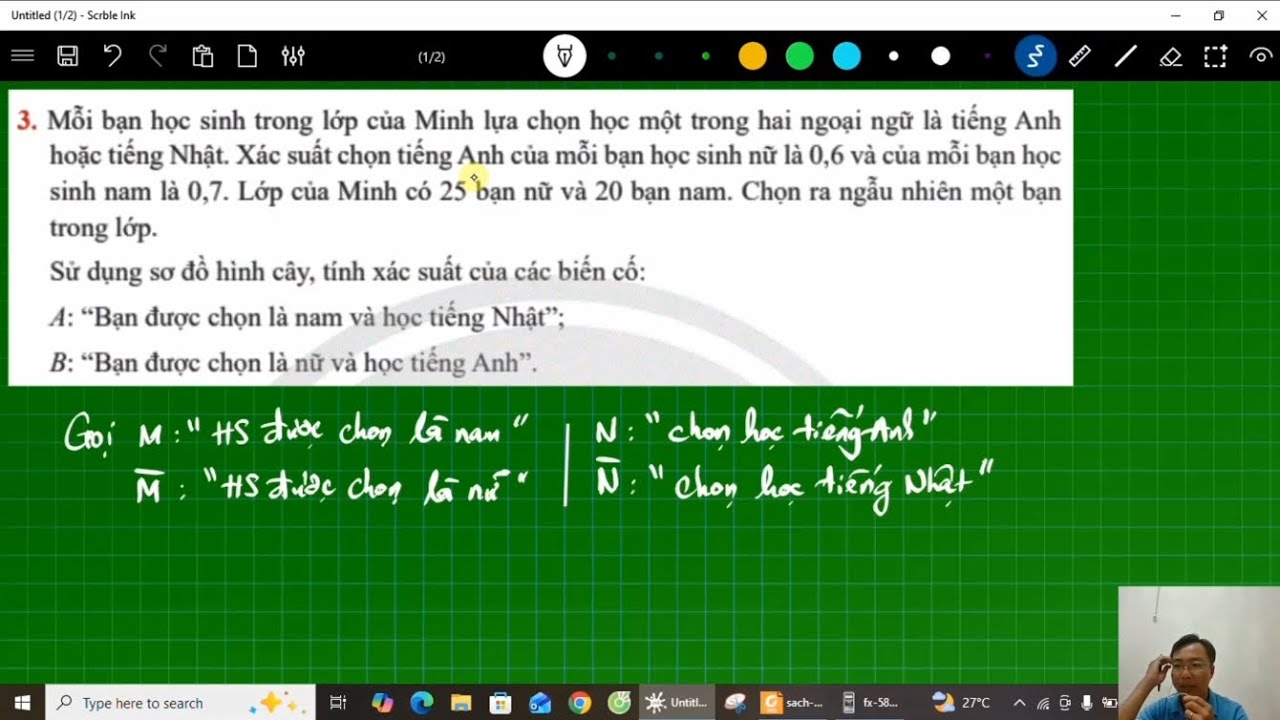Click the webcam overlay thumbnail
Screen dimensions: 1280x720
[1199, 653]
